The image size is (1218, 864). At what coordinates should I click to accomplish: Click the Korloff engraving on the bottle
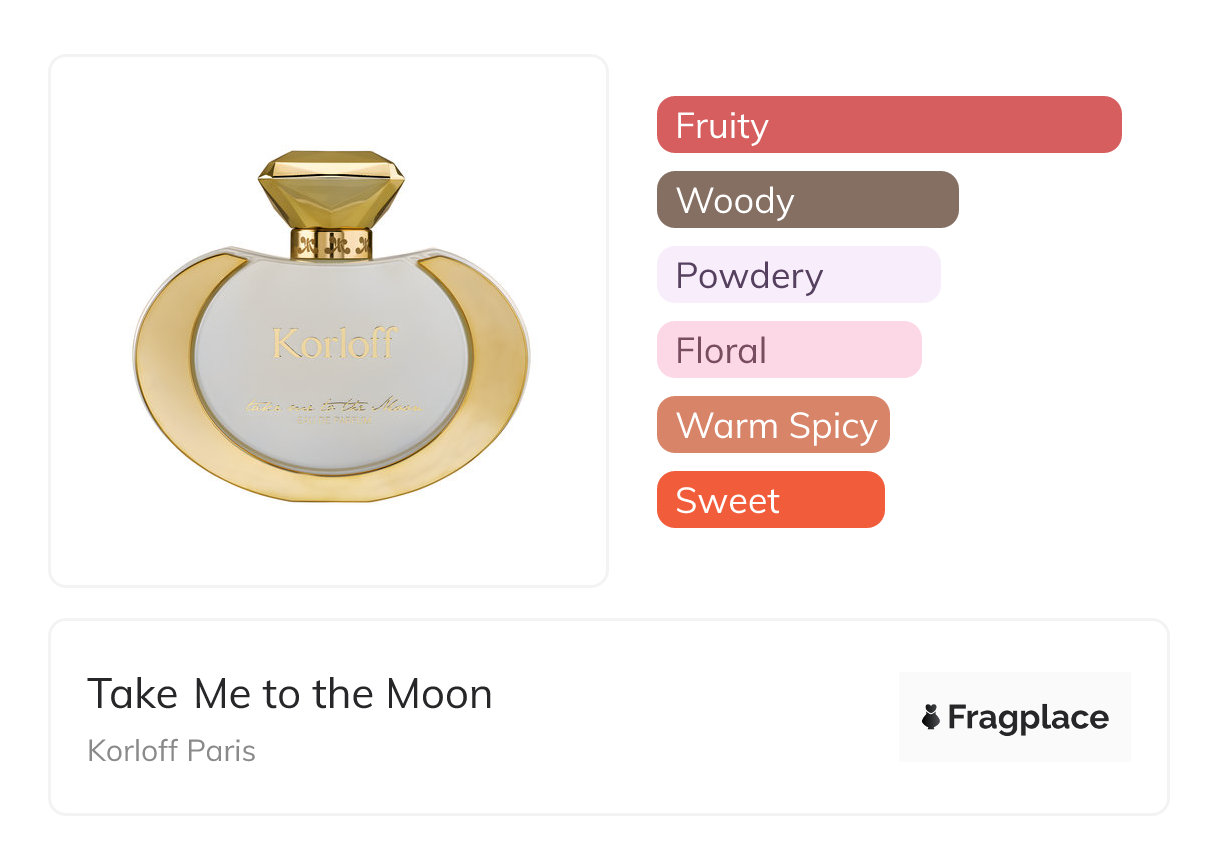pyautogui.click(x=334, y=343)
